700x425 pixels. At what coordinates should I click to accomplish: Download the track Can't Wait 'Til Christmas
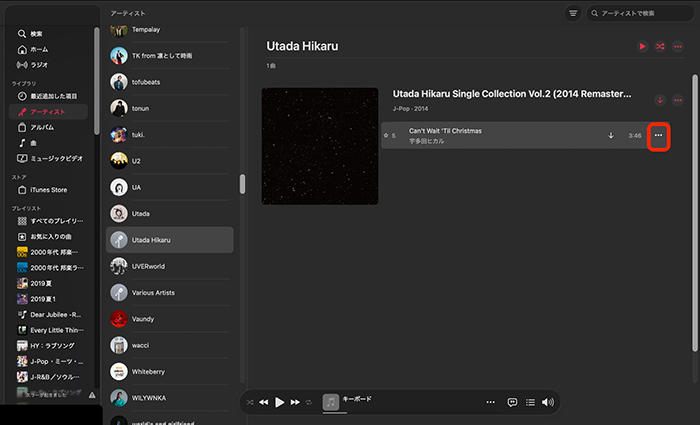click(x=611, y=135)
